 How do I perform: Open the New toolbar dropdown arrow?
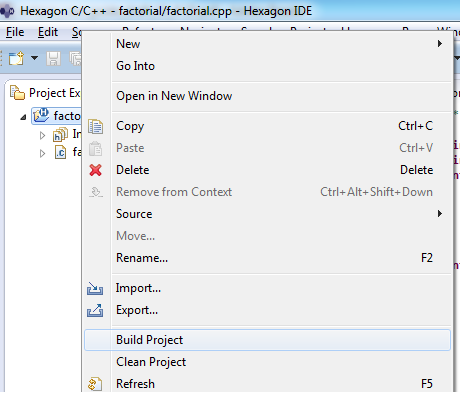click(34, 58)
